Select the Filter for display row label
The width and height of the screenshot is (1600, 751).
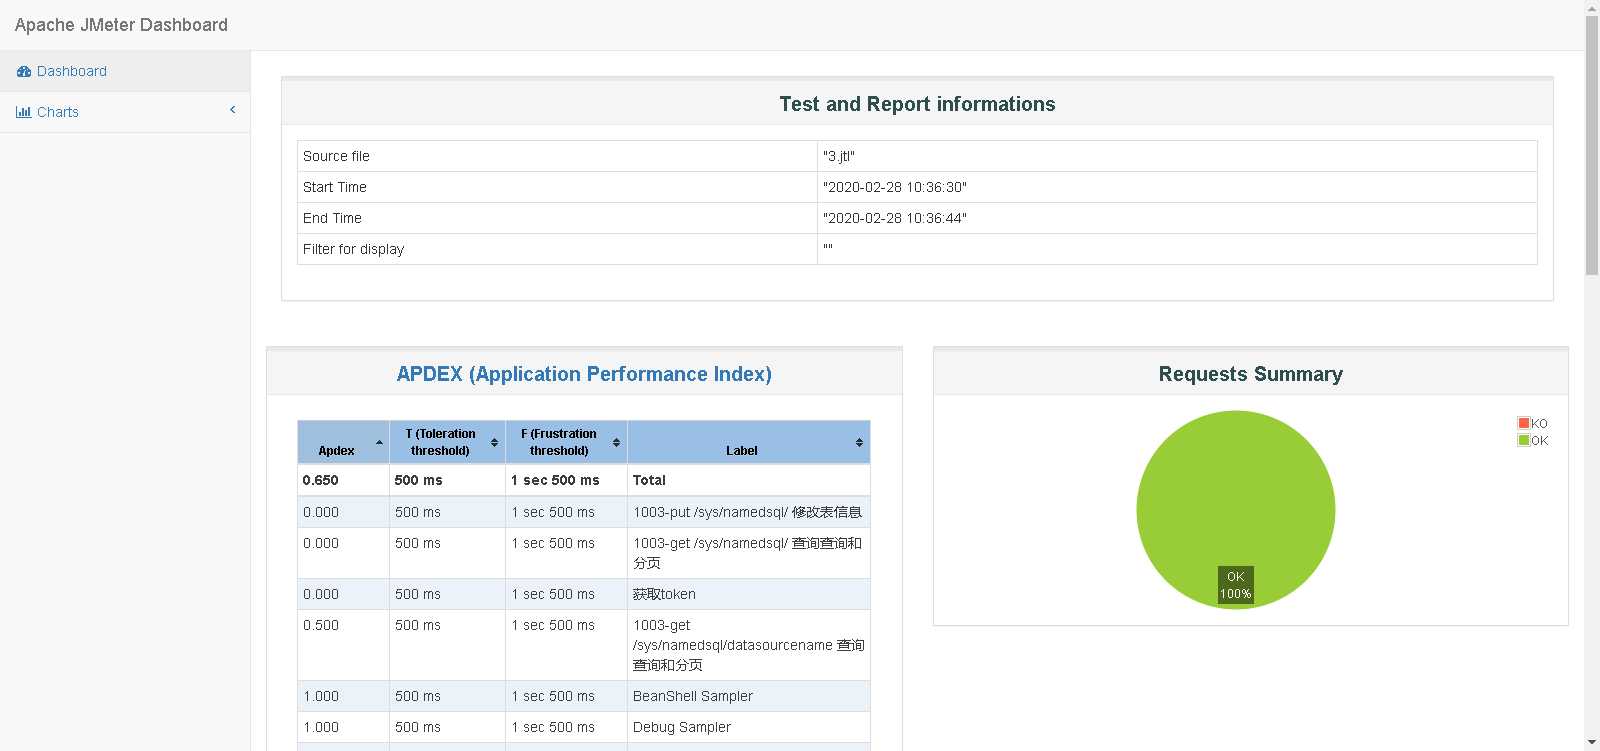(x=353, y=249)
